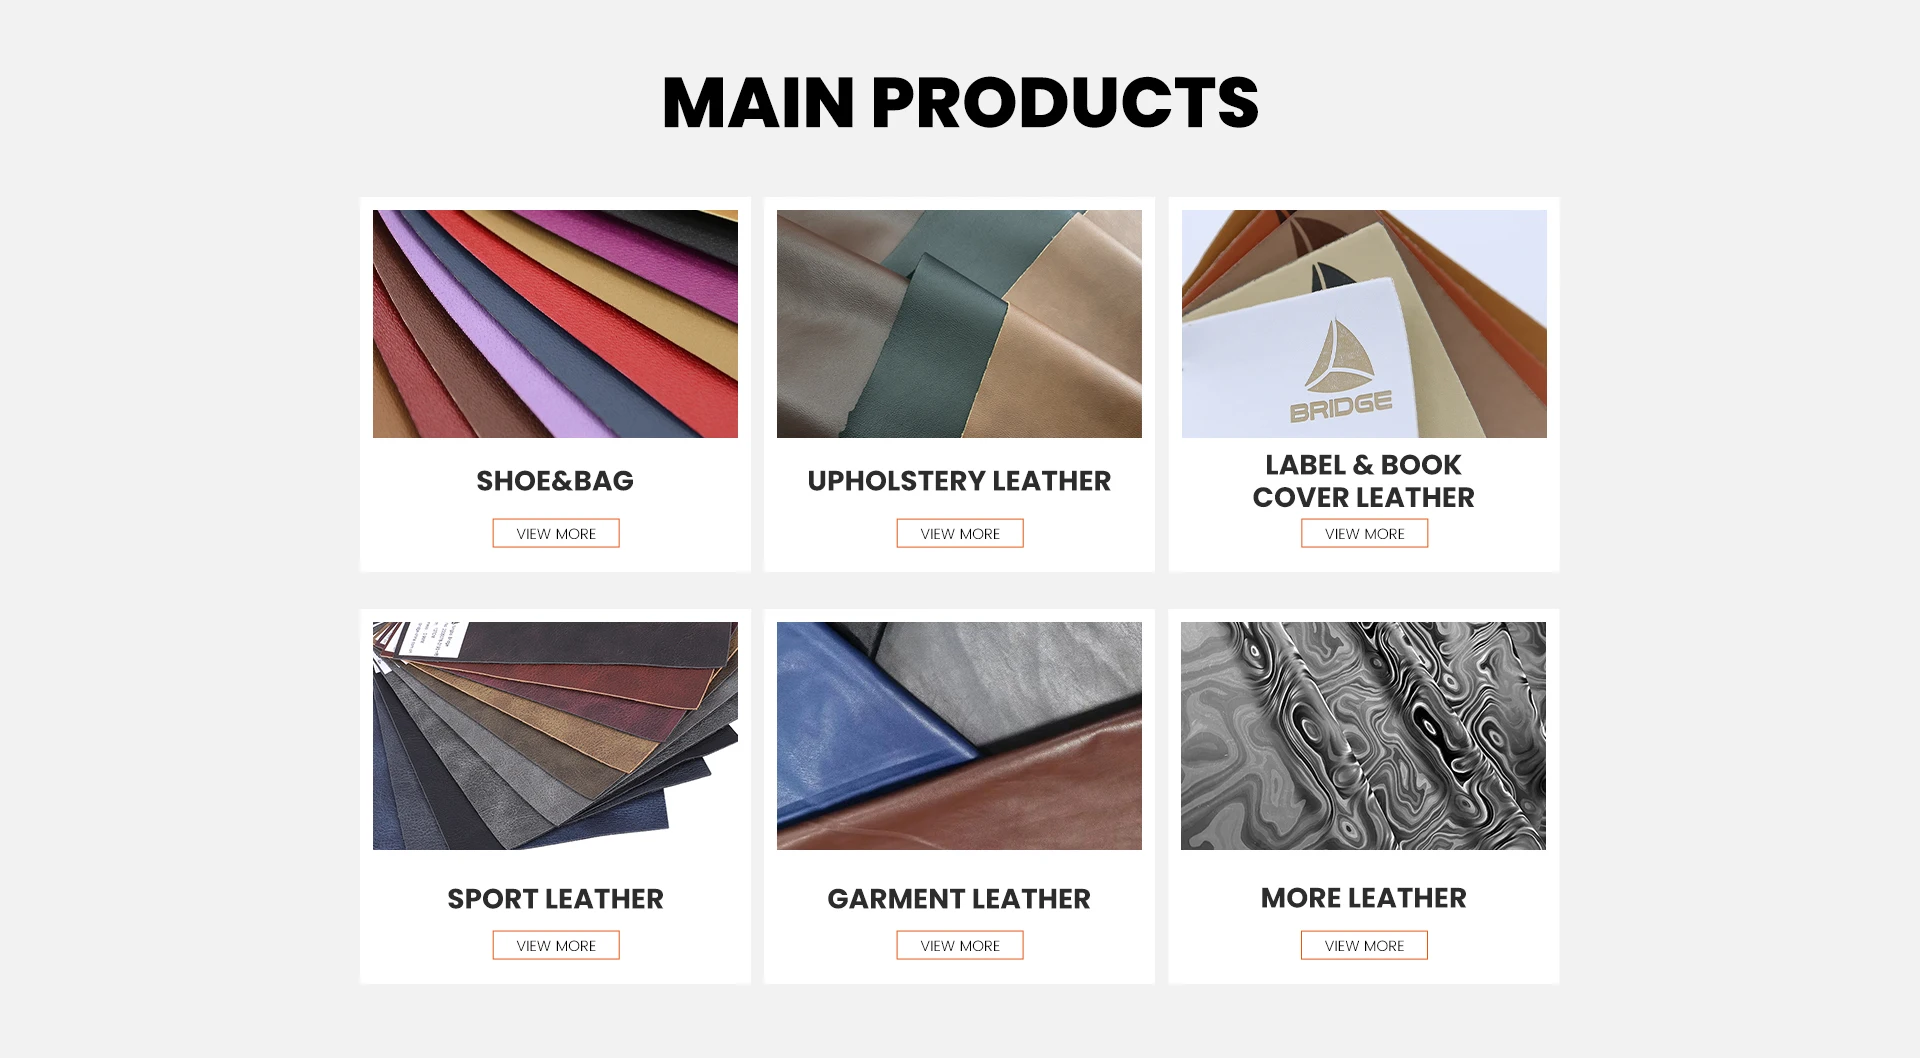Open the Garment Leather blue and brown image
This screenshot has height=1058, width=1920.
click(x=959, y=736)
